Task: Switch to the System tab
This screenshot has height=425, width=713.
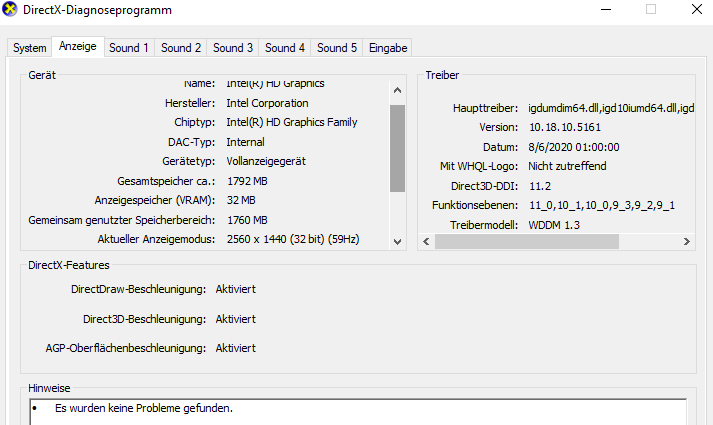Action: point(30,48)
